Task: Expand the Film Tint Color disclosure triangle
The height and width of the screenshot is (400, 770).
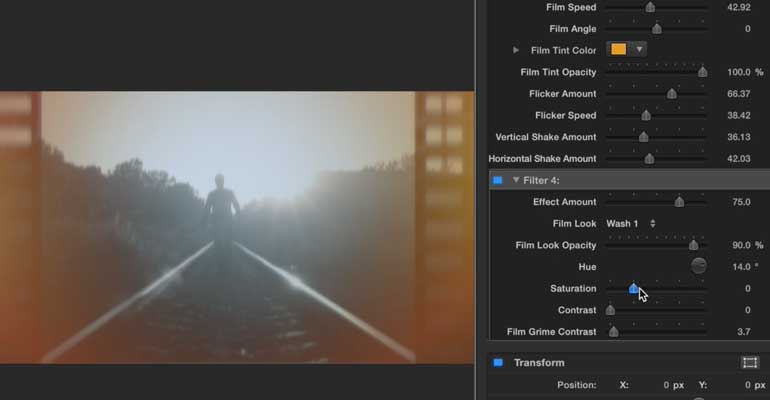Action: tap(516, 50)
